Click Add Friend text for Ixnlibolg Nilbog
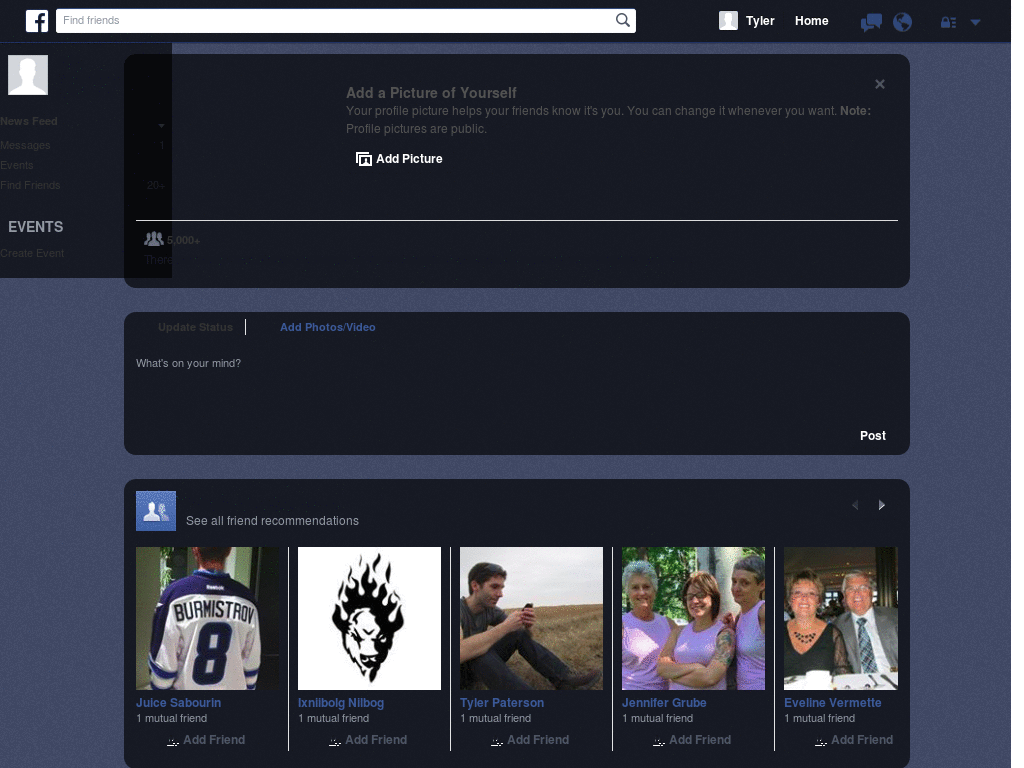Image resolution: width=1024 pixels, height=768 pixels. pos(376,740)
